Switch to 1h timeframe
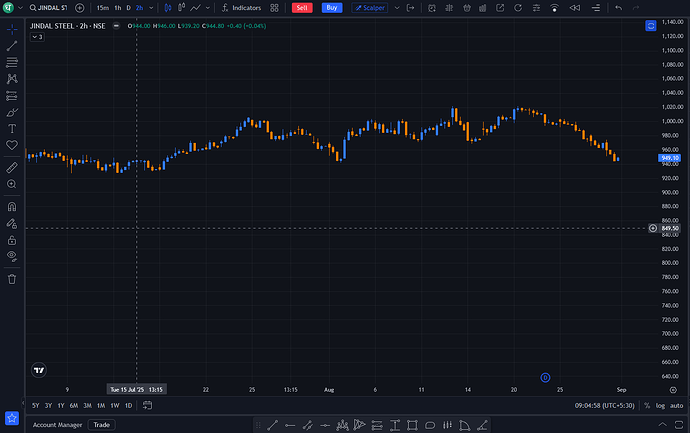 tap(117, 8)
